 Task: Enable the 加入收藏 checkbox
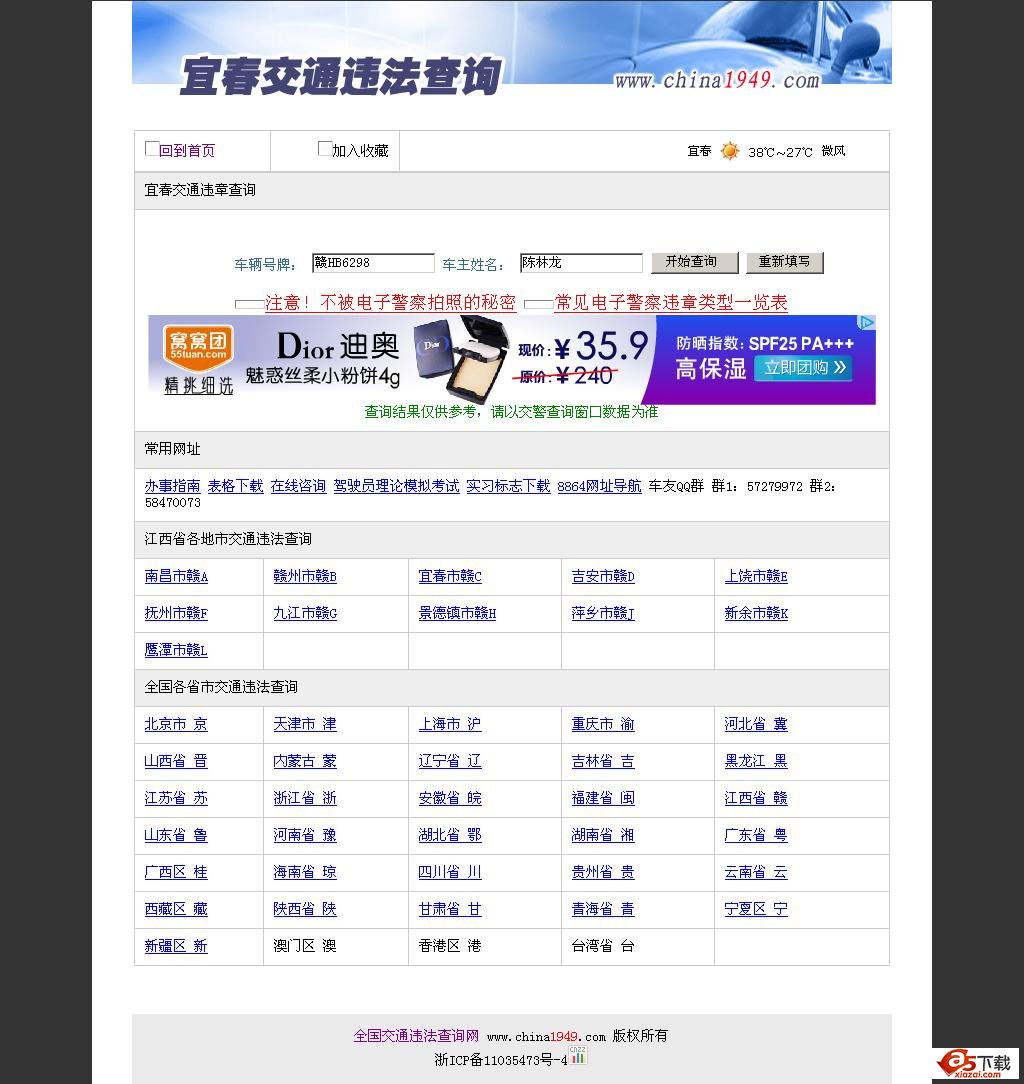pos(324,147)
